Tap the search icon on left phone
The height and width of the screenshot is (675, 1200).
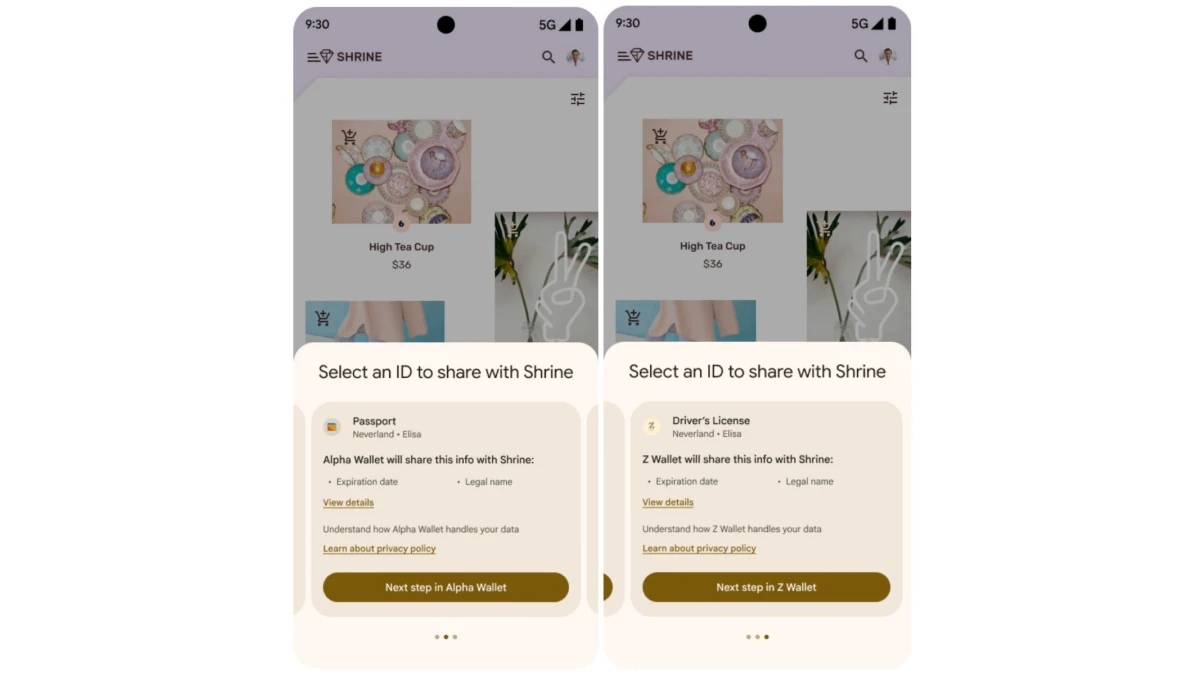[548, 57]
